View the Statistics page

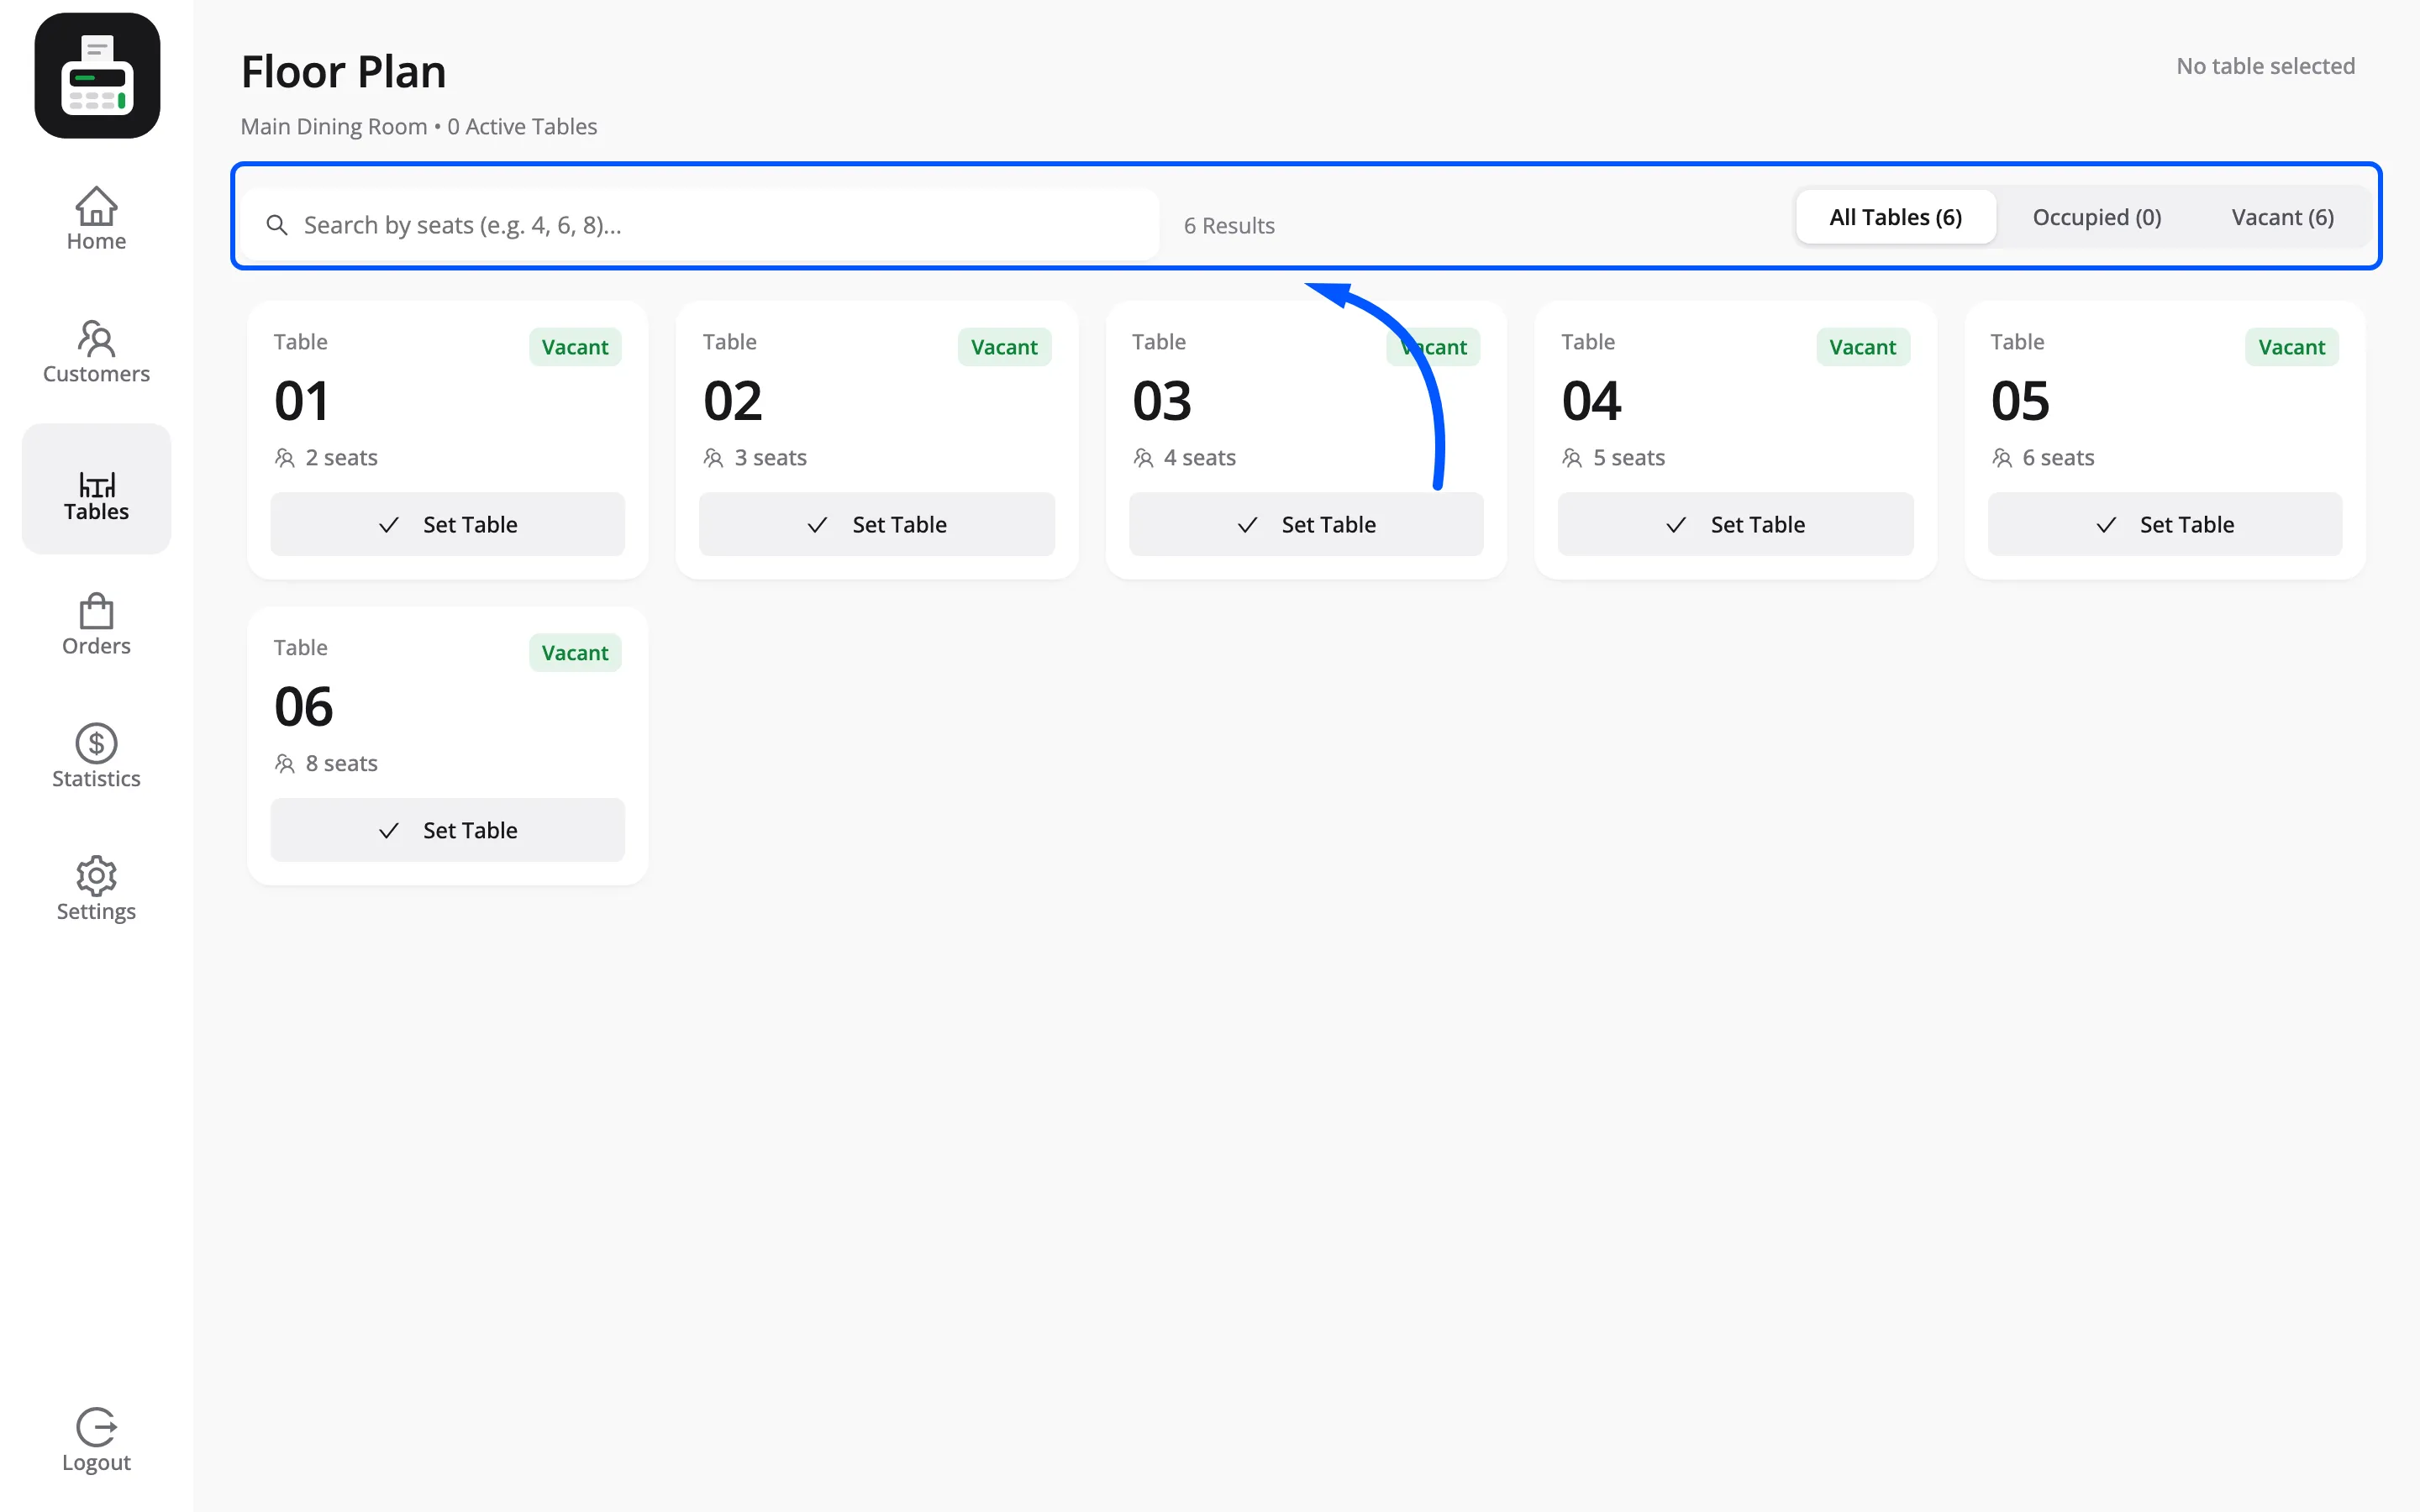coord(96,757)
